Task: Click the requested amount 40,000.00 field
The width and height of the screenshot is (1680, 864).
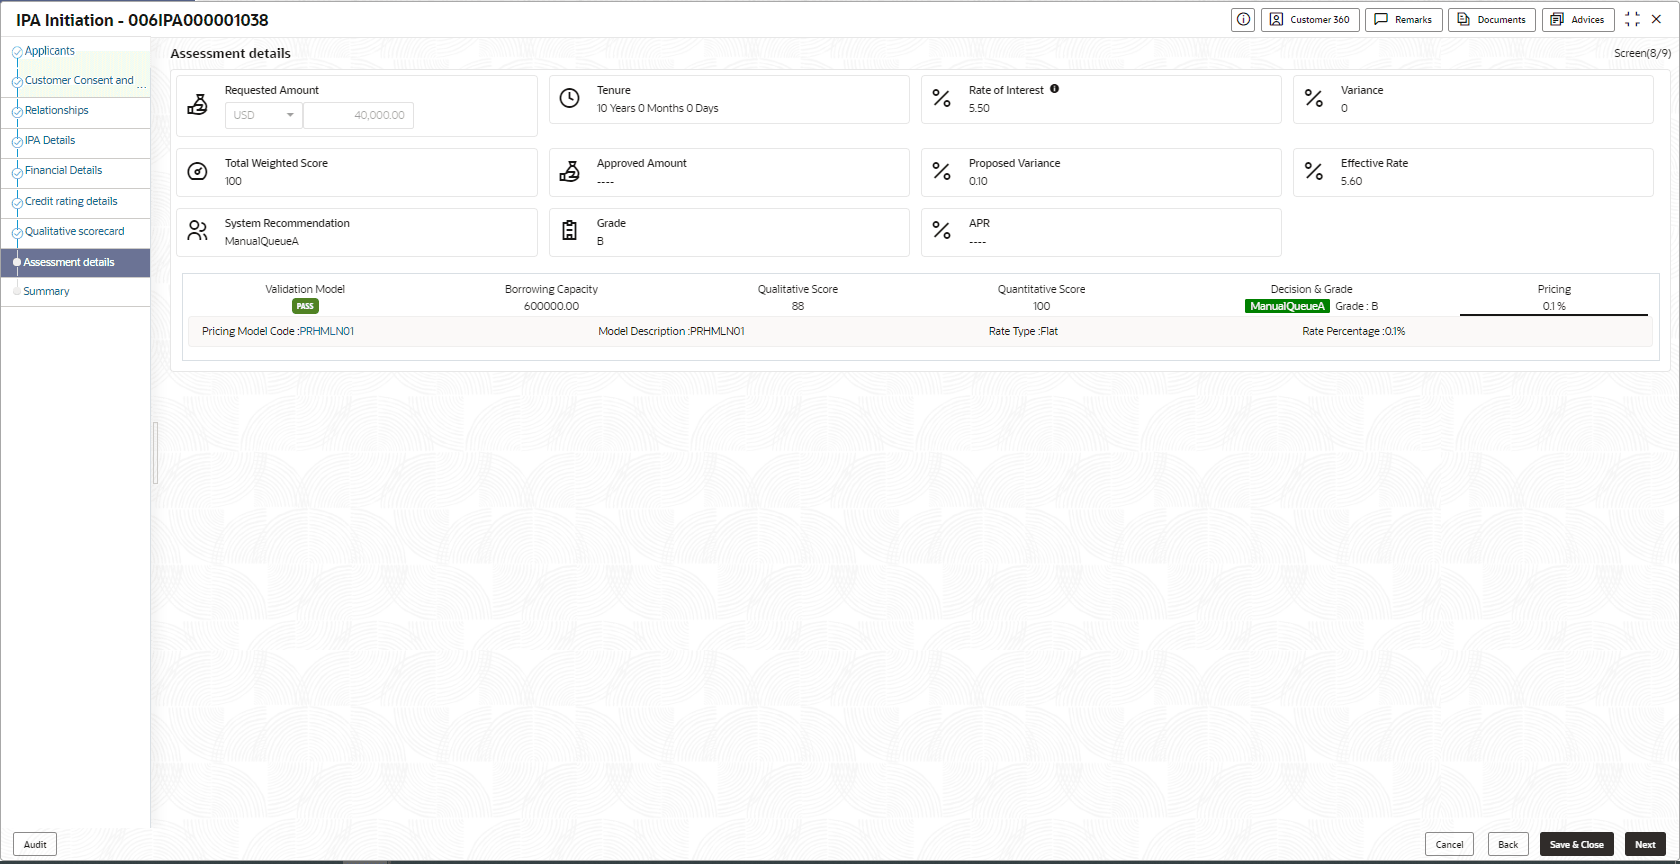Action: pos(358,115)
